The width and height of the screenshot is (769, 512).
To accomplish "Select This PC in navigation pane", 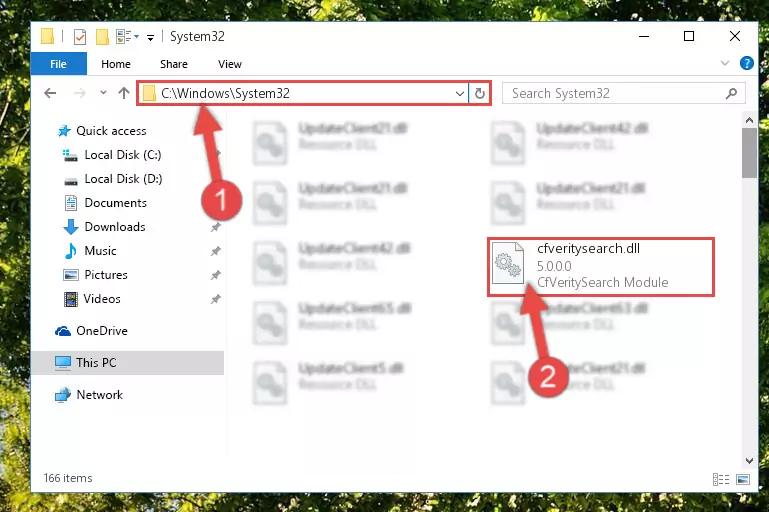I will (128, 363).
